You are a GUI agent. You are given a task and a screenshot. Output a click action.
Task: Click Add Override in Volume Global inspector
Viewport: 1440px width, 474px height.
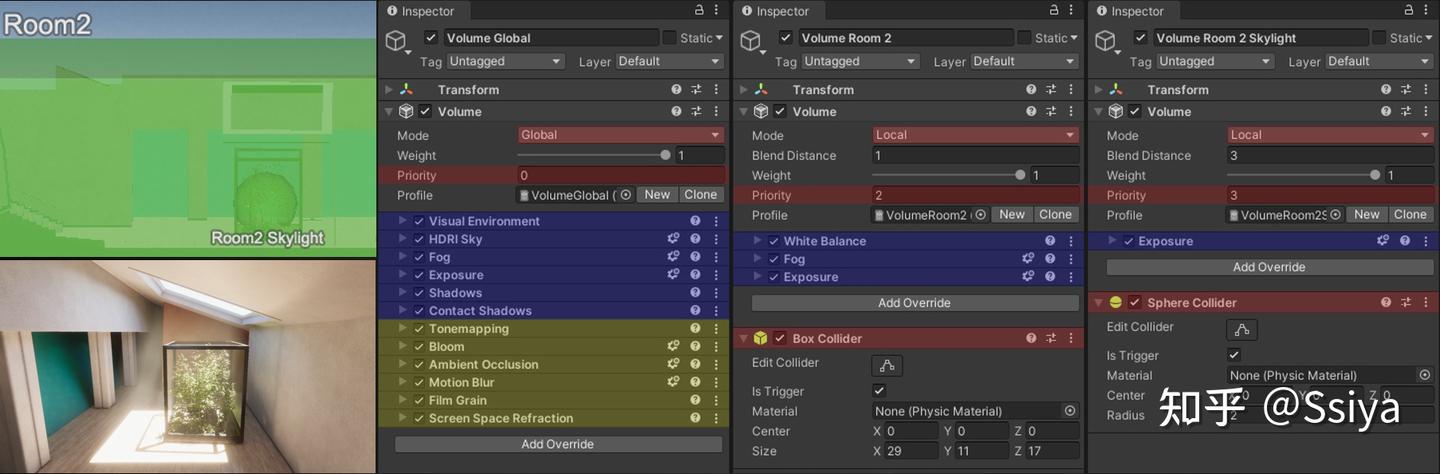point(557,444)
